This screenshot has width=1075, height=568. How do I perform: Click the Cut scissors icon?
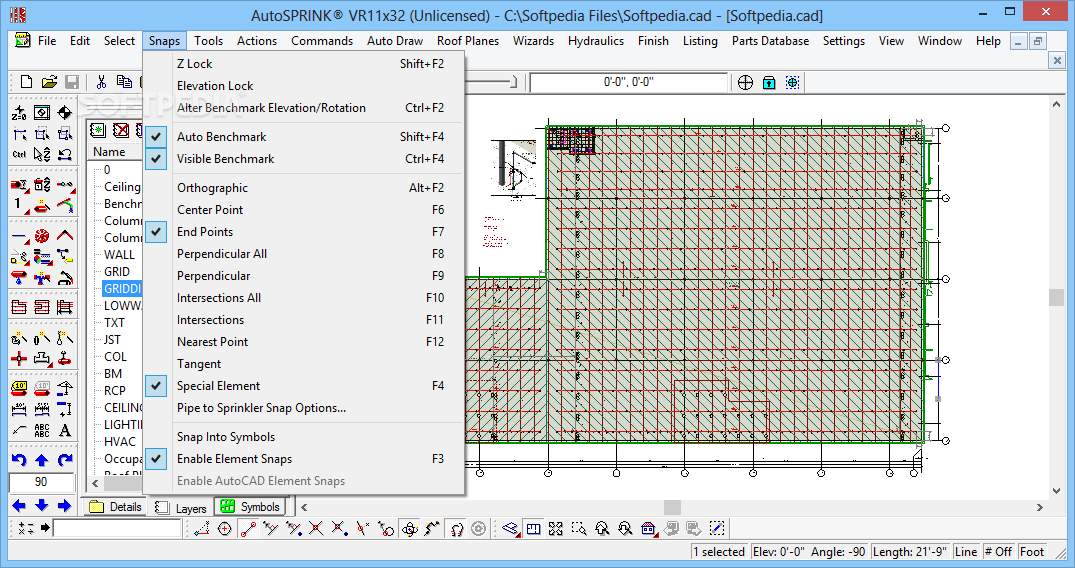click(101, 82)
